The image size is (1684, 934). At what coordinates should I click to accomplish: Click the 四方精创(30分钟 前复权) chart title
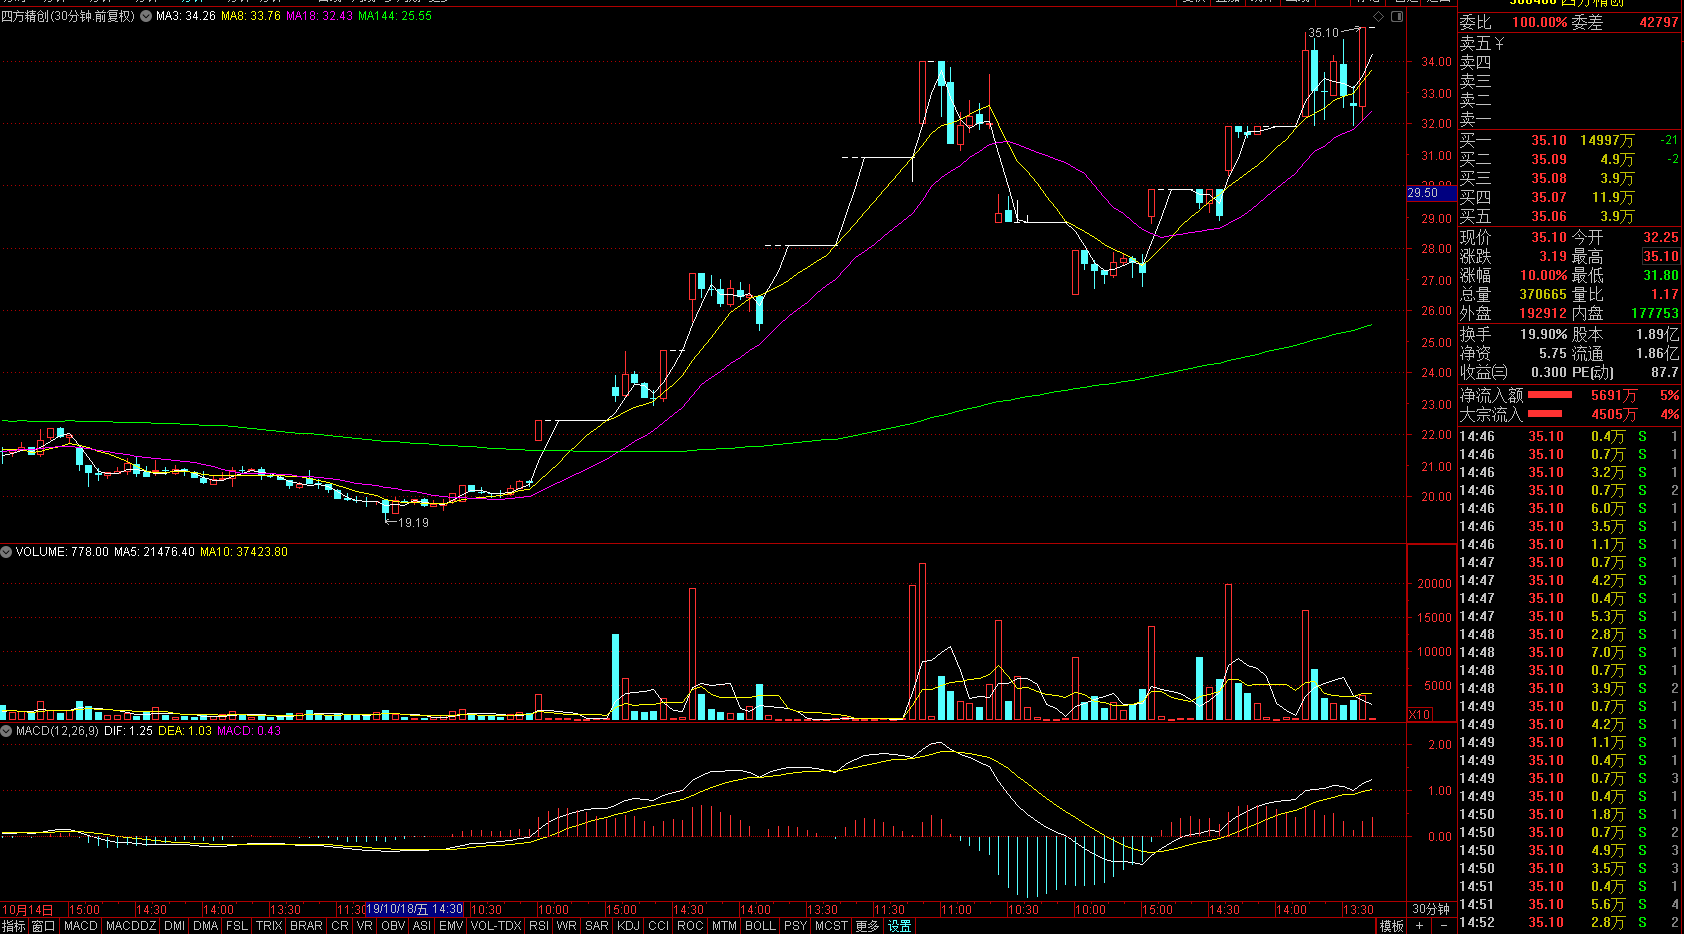coord(68,16)
